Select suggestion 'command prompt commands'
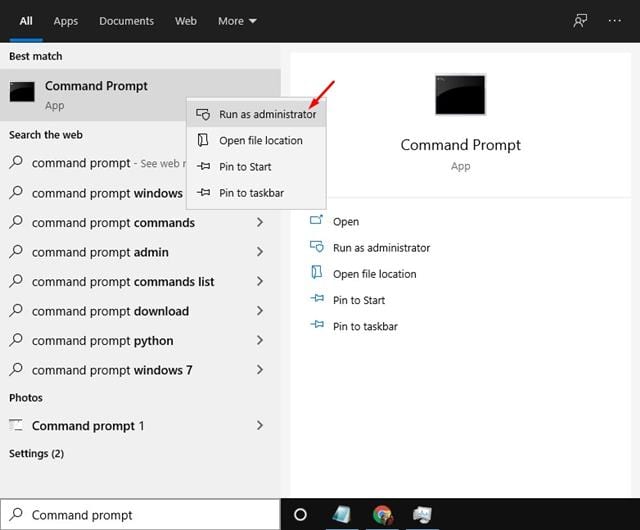Image resolution: width=640 pixels, height=530 pixels. [140, 223]
